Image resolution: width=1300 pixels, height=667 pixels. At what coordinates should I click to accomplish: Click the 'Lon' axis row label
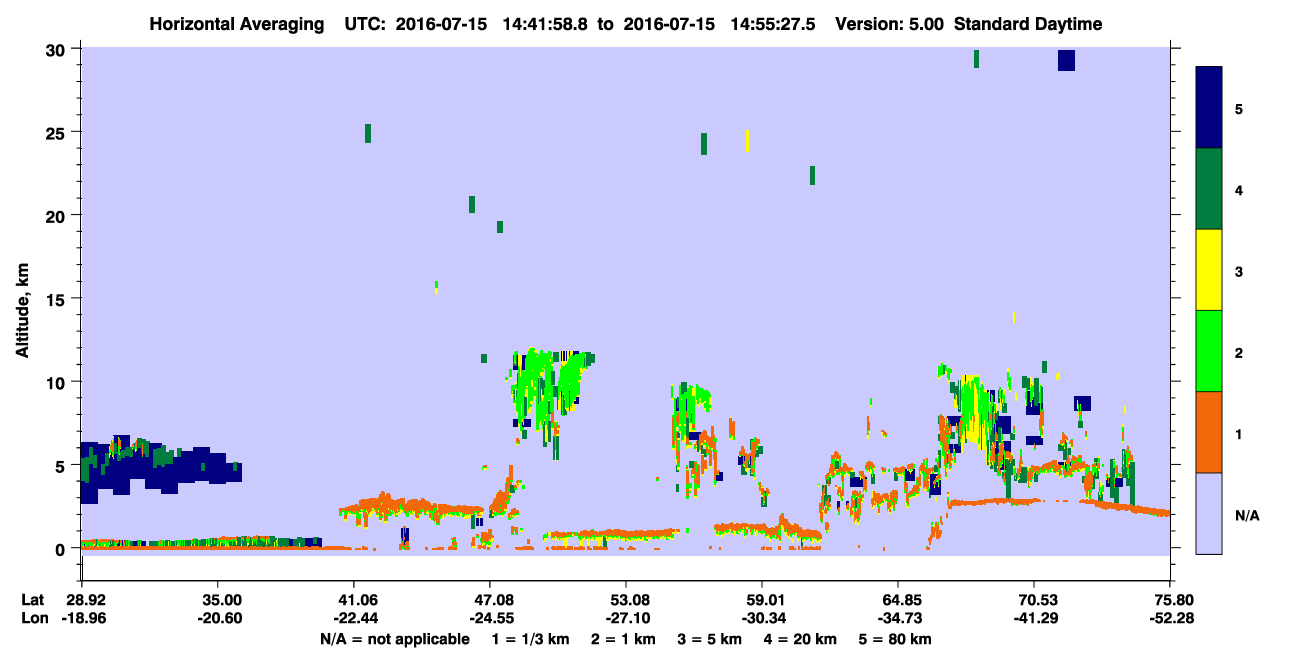[x=34, y=619]
